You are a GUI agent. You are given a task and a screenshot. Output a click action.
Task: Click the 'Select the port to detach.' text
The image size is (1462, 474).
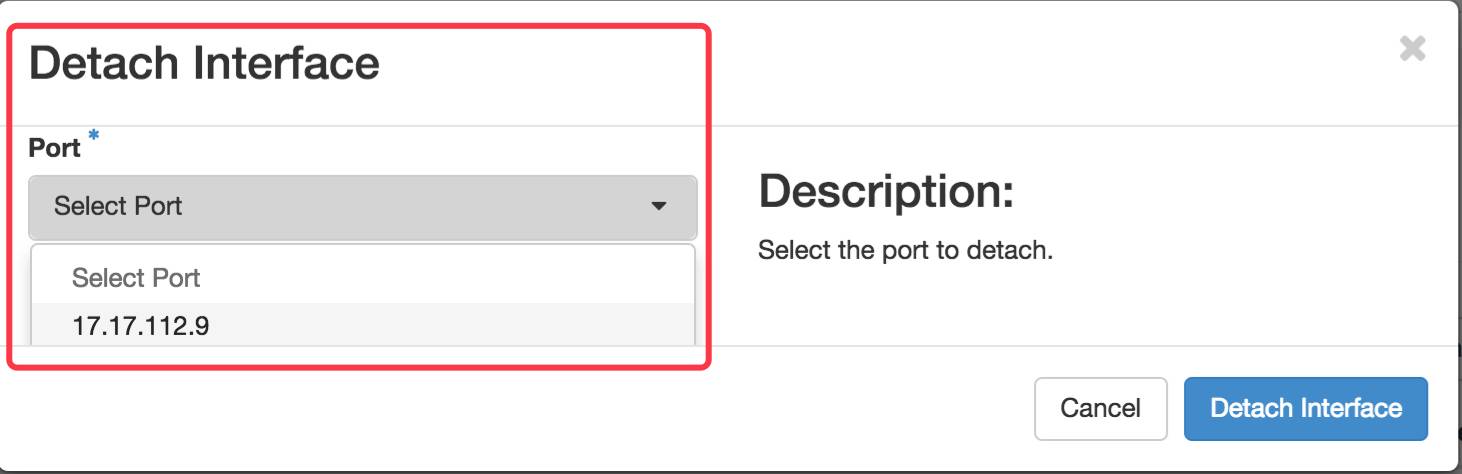tap(905, 250)
